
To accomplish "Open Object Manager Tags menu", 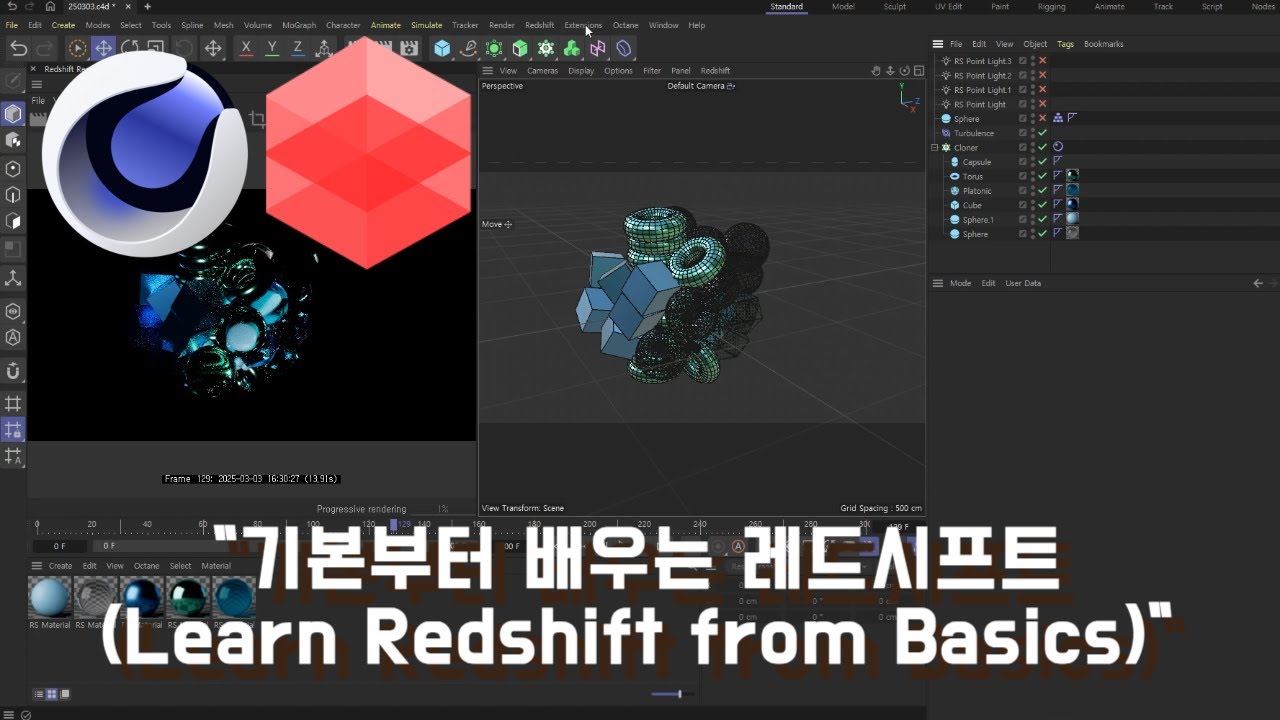I will coord(1065,44).
